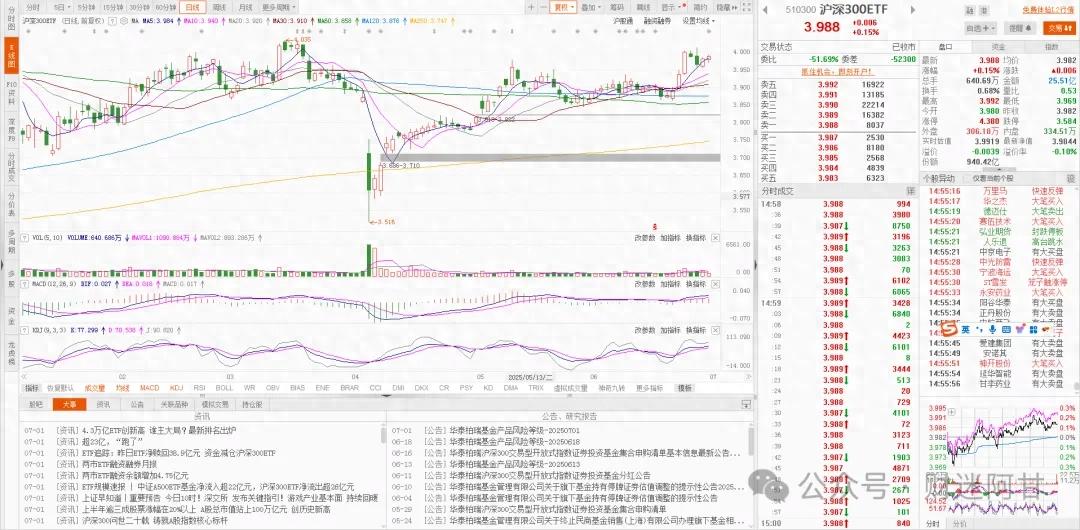Open the settings gear next to chart title
Screen dimensions: 1080x530
click(x=123, y=21)
